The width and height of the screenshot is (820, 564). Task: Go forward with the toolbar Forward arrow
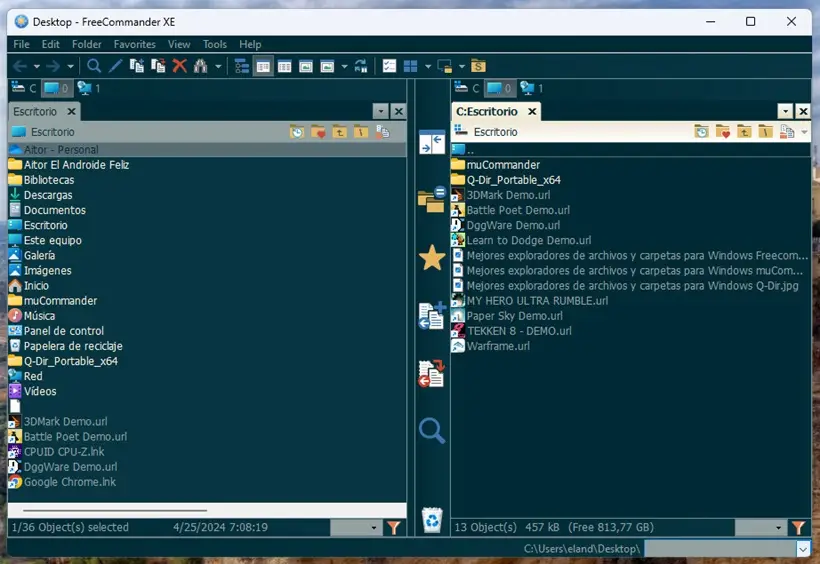(x=53, y=66)
